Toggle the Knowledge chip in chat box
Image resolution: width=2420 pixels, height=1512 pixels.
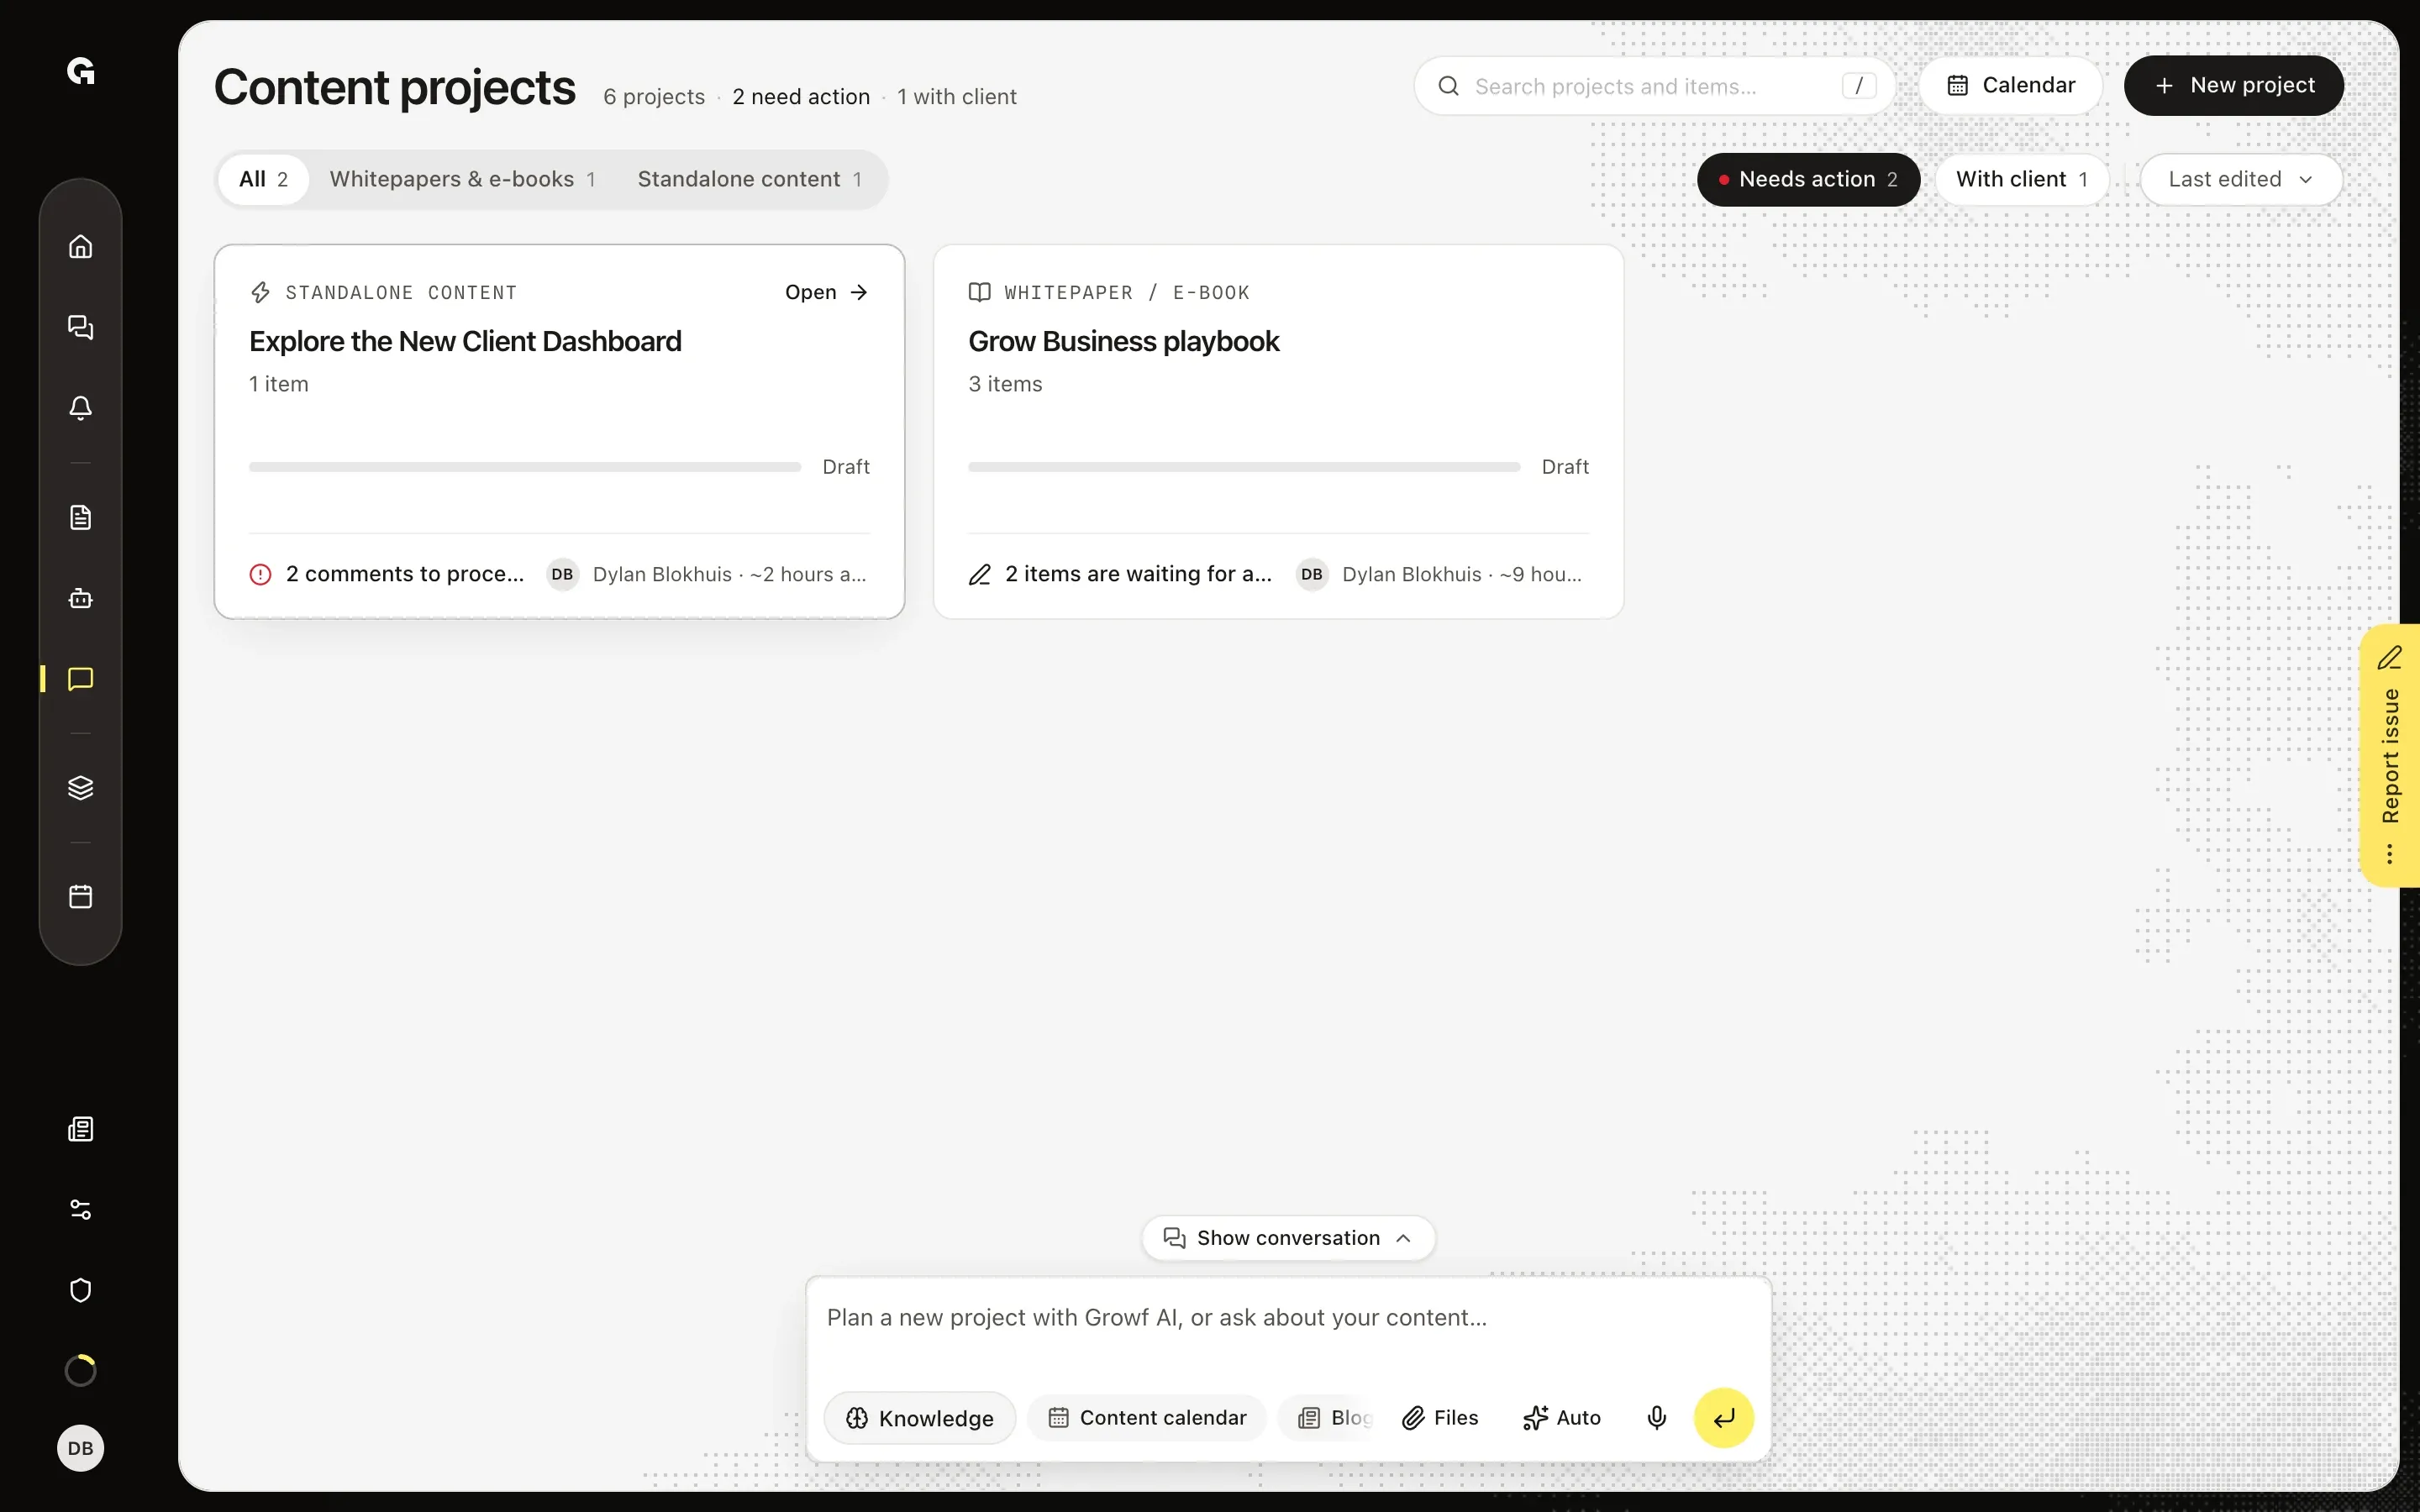920,1418
